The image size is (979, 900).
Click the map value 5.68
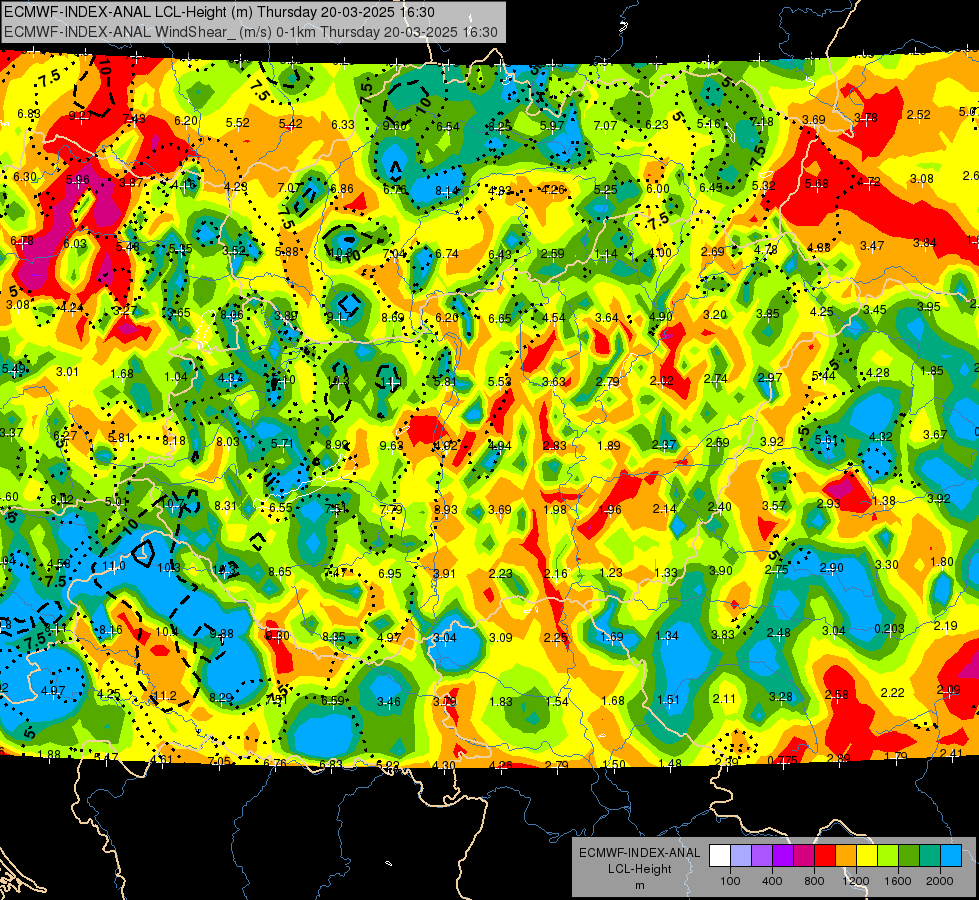click(816, 183)
